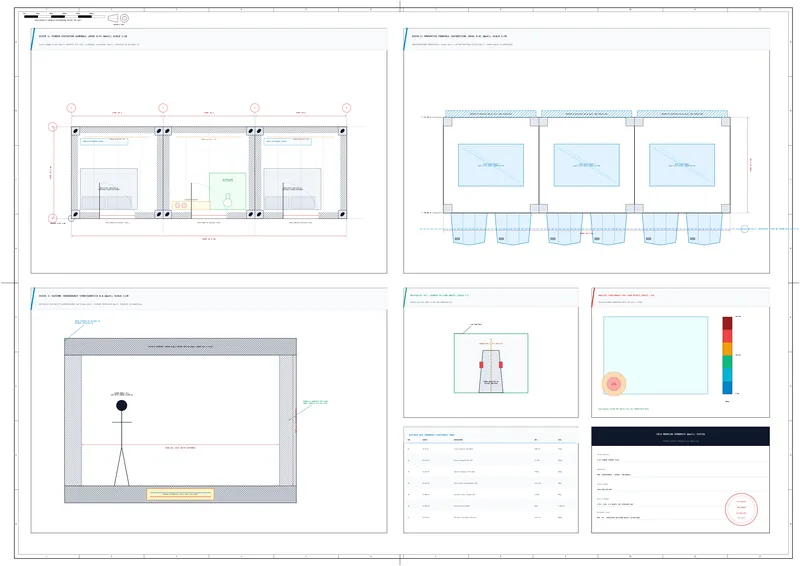The image size is (800, 566).
Task: Select the red hot spot on the heat map
Action: [x=614, y=384]
